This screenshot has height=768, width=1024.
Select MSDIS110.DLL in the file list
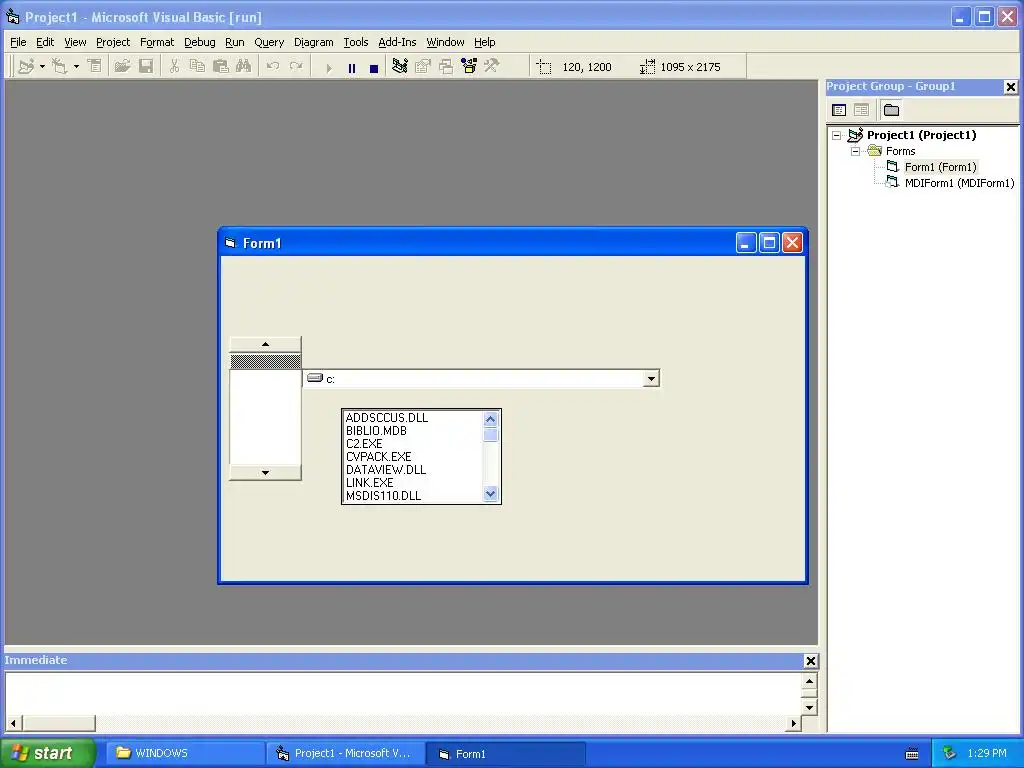point(383,496)
